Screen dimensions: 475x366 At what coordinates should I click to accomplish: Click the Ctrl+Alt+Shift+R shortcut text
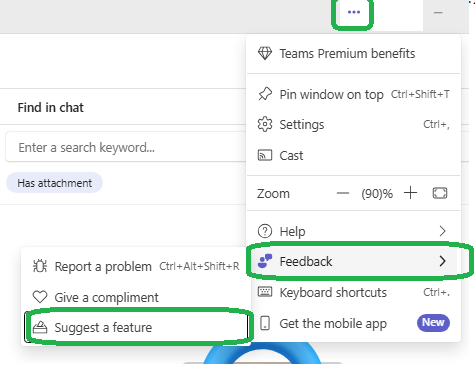click(199, 266)
